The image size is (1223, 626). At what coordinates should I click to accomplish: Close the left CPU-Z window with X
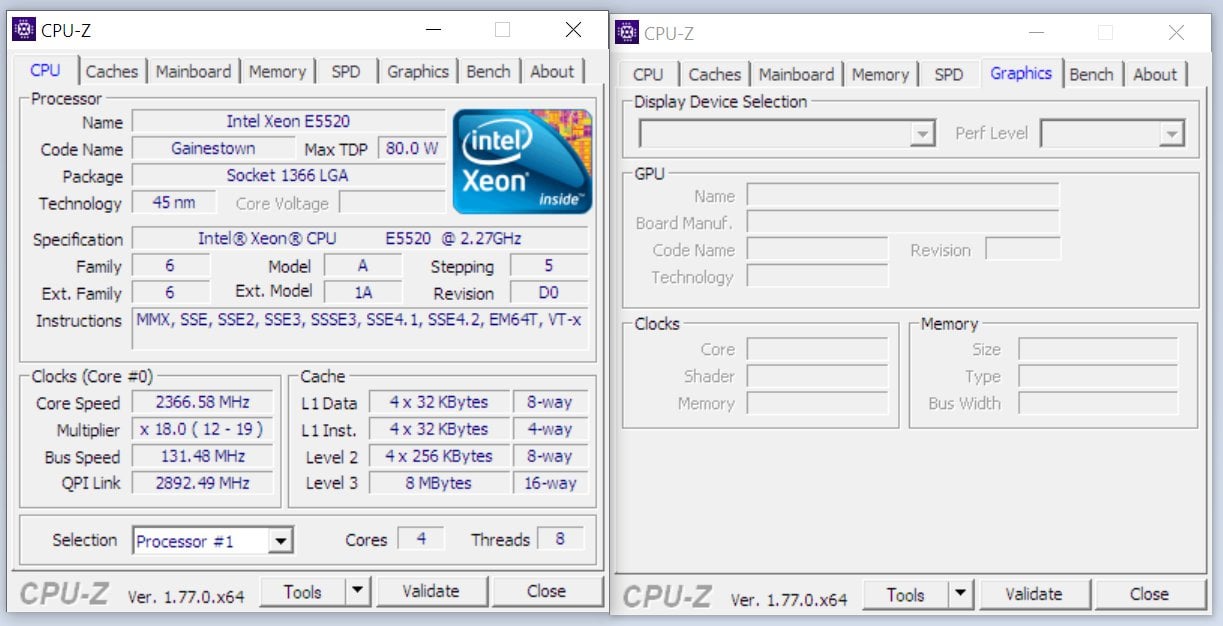click(573, 30)
